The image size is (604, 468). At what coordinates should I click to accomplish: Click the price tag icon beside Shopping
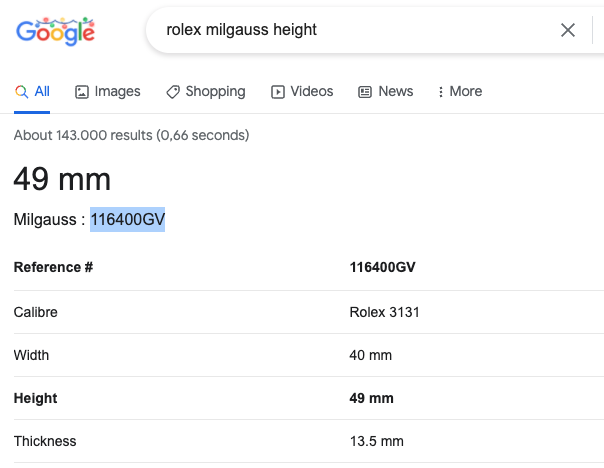[x=173, y=92]
